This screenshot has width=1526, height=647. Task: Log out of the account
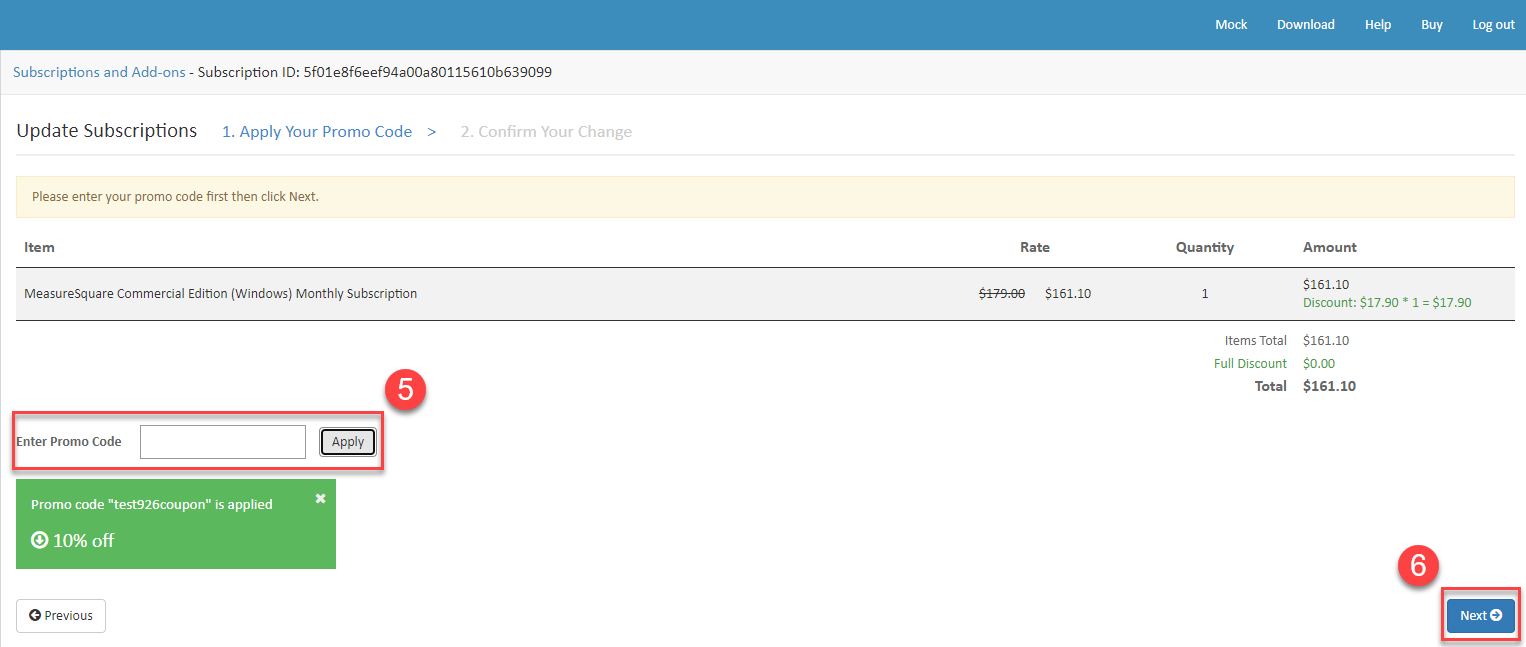click(x=1493, y=25)
